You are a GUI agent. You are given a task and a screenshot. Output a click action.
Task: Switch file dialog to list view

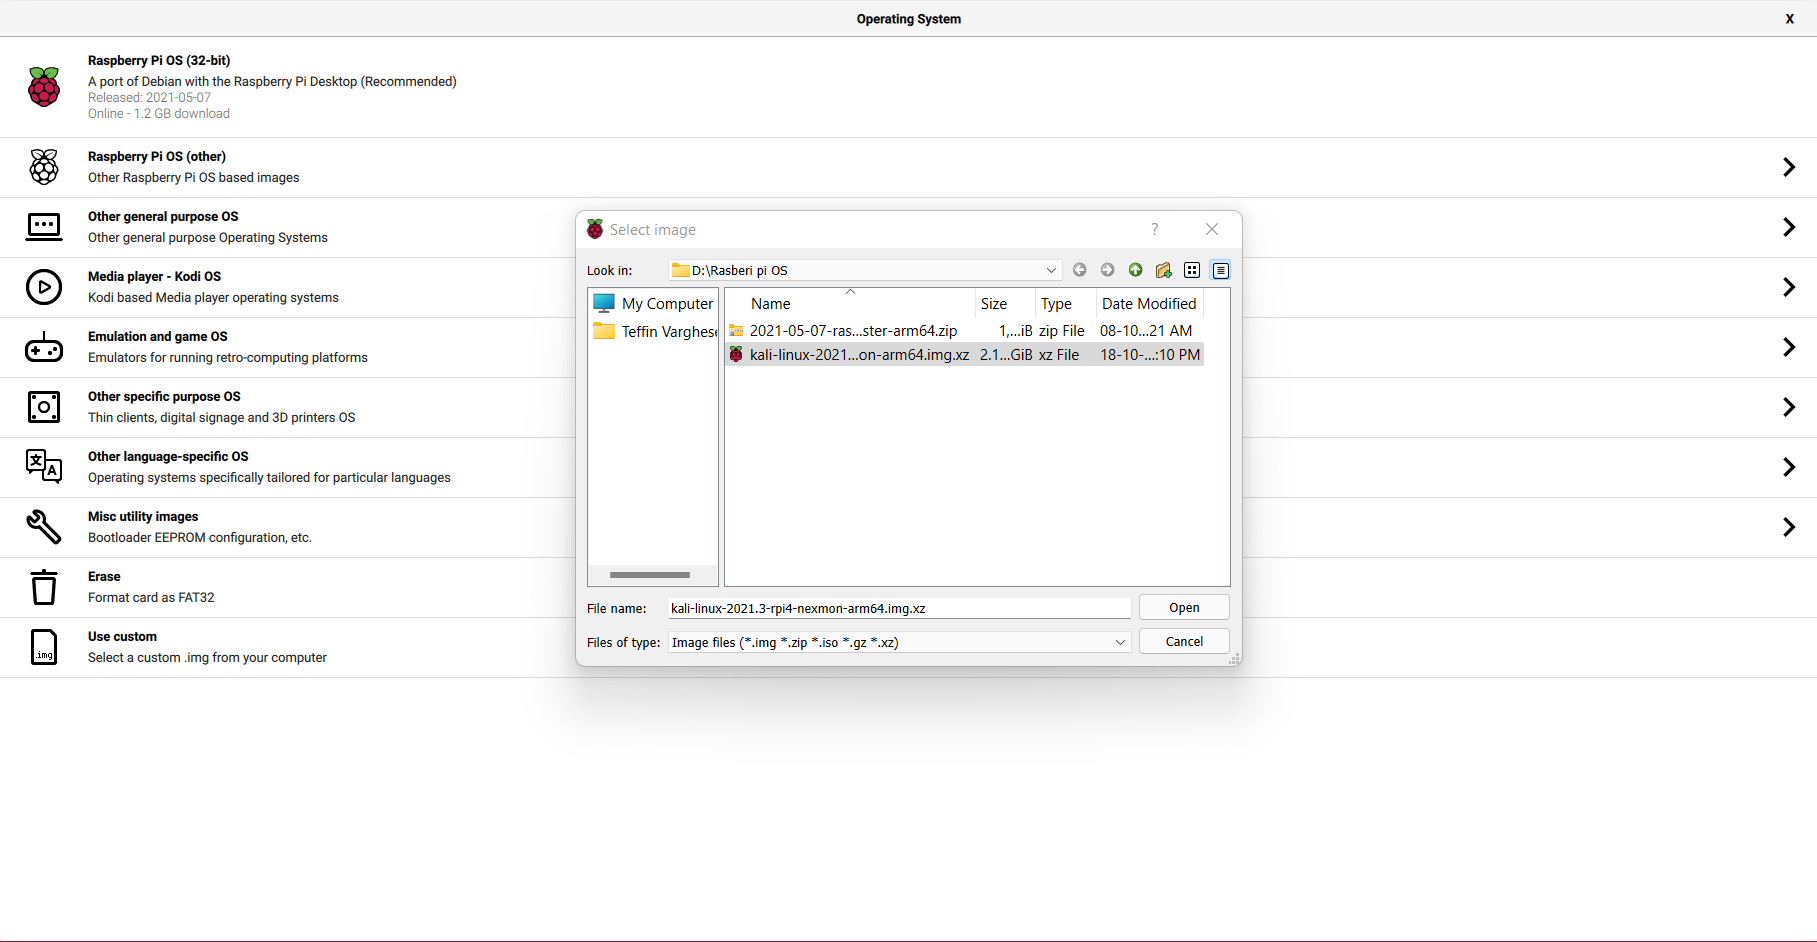(x=1192, y=270)
